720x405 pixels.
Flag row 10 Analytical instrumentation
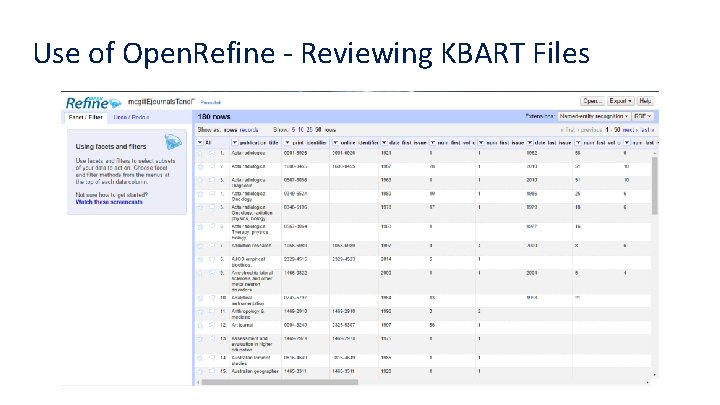pos(212,298)
